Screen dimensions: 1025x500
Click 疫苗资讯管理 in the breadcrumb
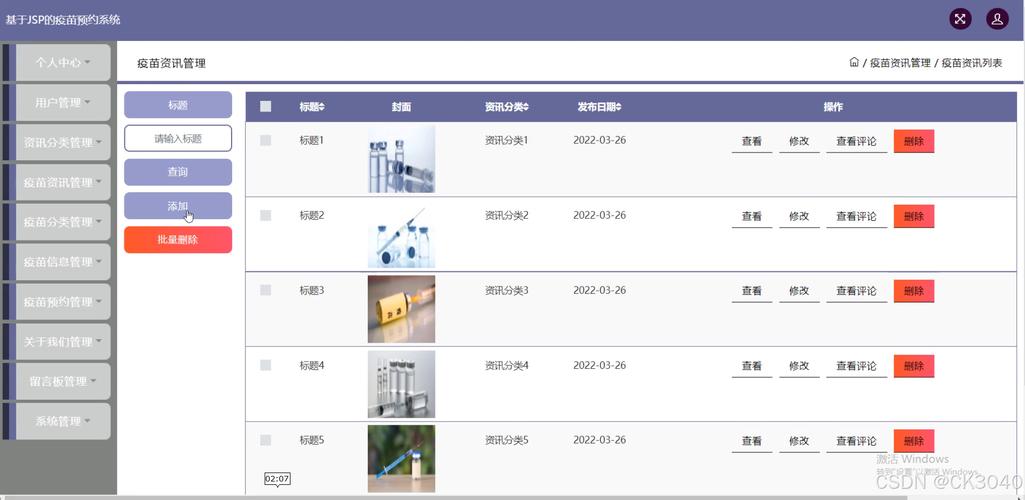900,63
